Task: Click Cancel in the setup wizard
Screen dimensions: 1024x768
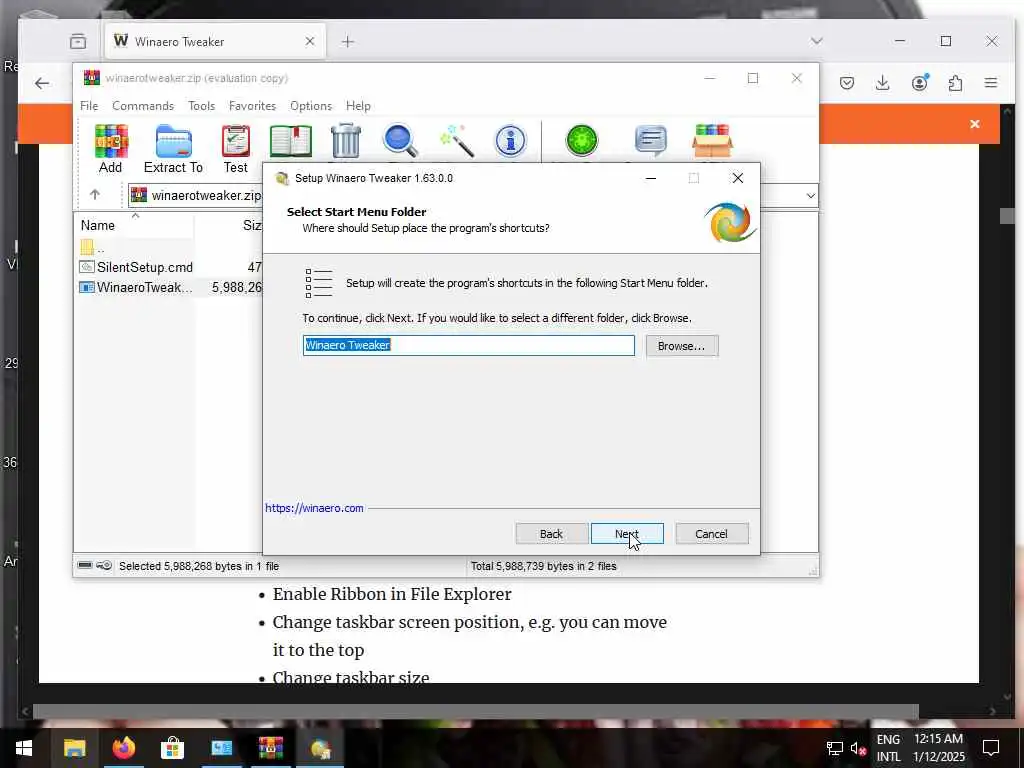Action: click(712, 534)
